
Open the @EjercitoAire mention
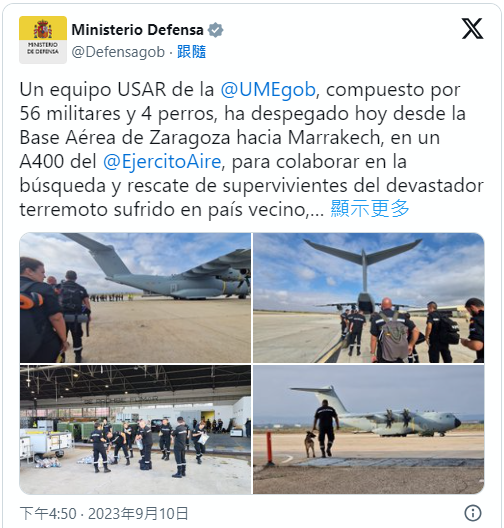click(162, 161)
